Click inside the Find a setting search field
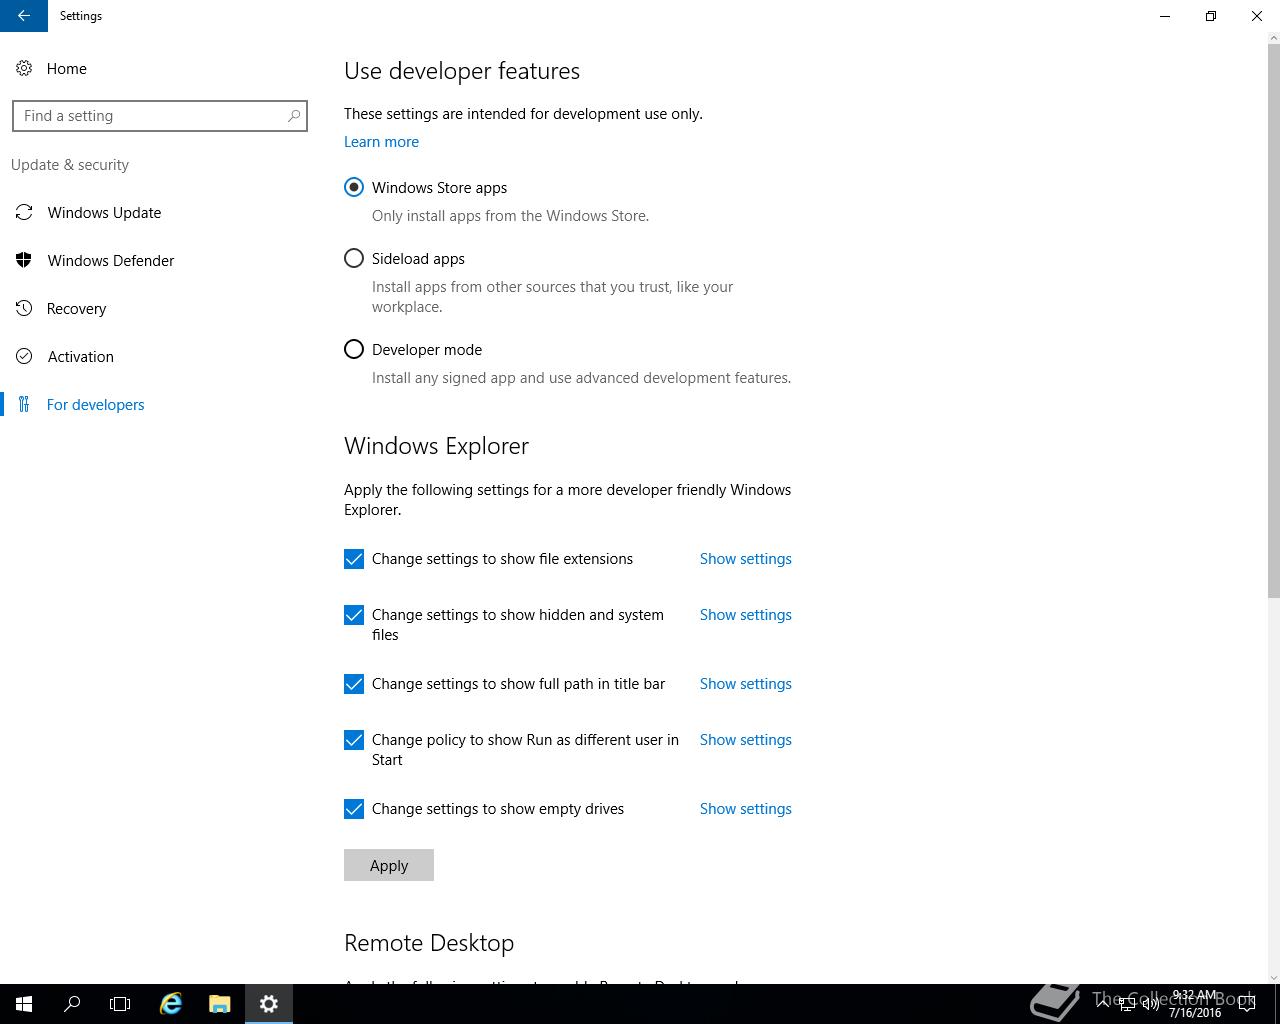 [x=160, y=116]
